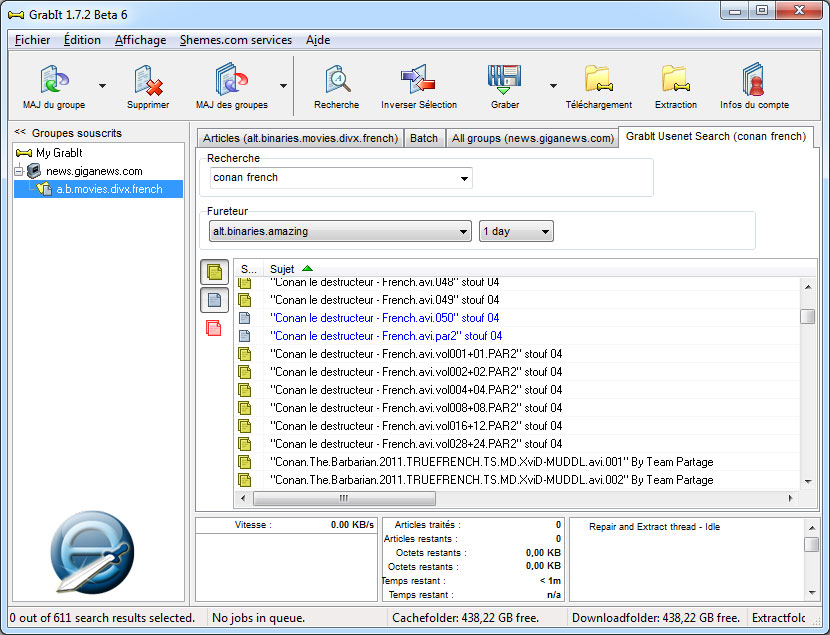Click the Graber toolbar icon
Image resolution: width=830 pixels, height=635 pixels.
[504, 79]
